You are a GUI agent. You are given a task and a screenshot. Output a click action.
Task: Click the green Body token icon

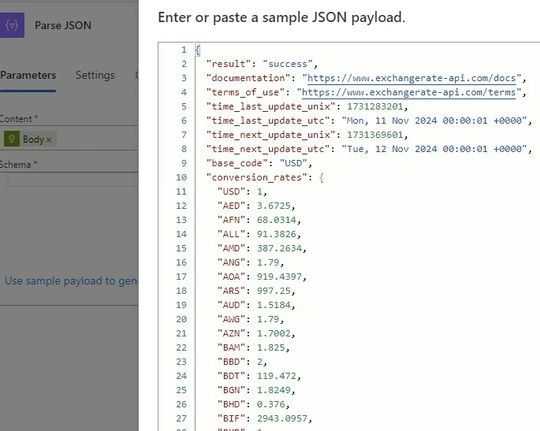pos(12,139)
